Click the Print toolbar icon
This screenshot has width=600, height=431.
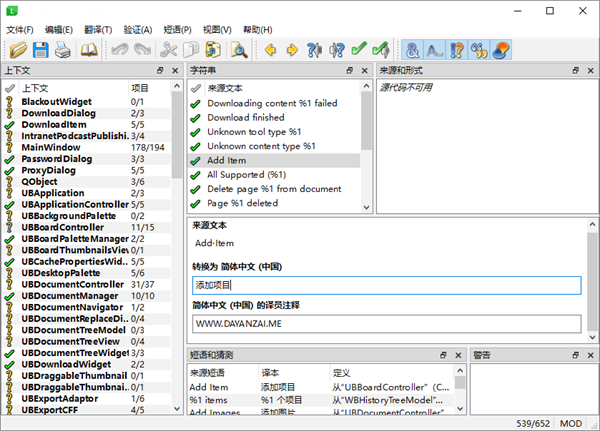click(63, 49)
